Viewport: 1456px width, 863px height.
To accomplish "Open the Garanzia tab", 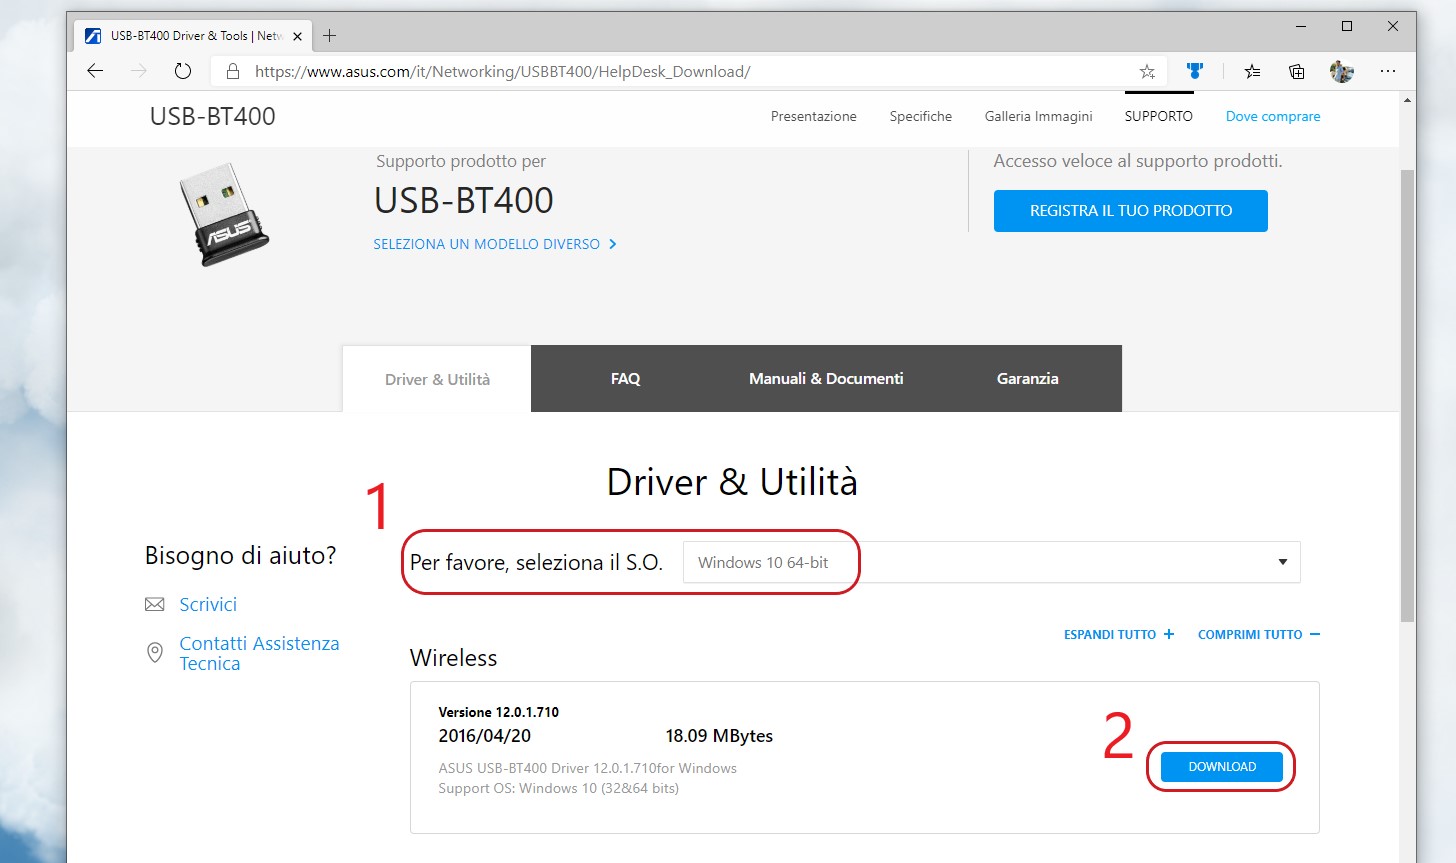I will pos(1027,378).
